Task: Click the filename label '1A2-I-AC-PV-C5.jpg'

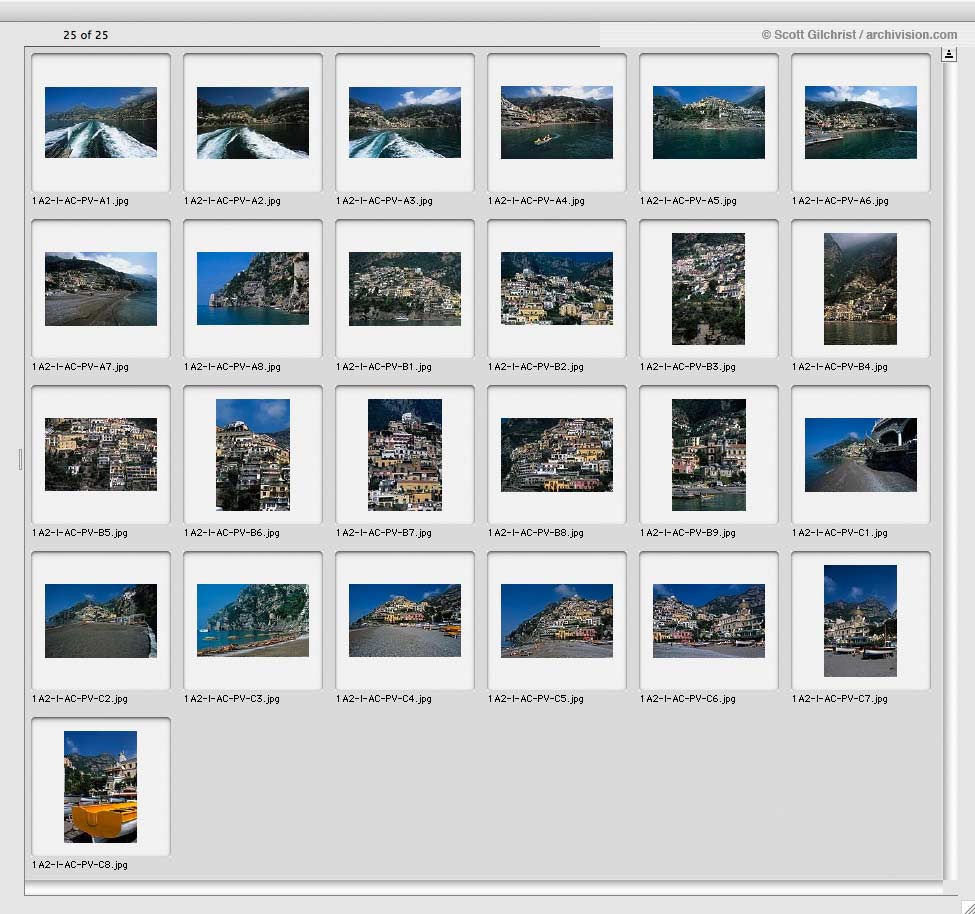Action: pos(535,699)
